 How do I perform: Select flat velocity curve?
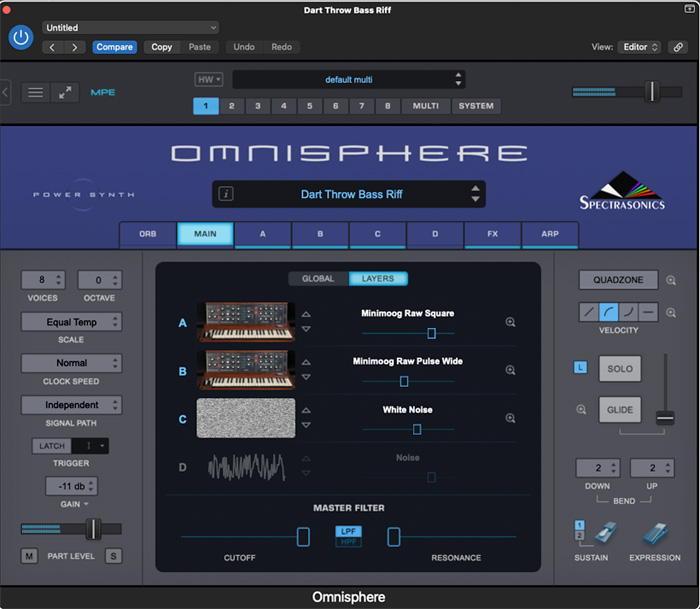point(648,312)
